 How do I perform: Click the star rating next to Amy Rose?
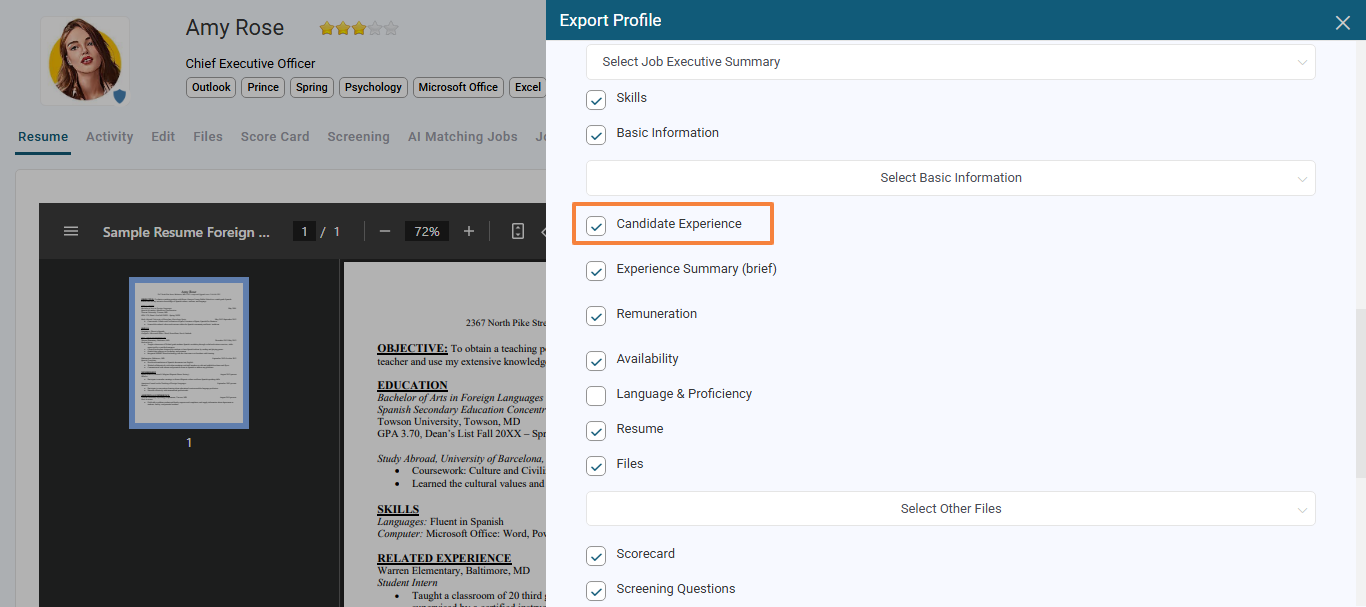coord(358,29)
